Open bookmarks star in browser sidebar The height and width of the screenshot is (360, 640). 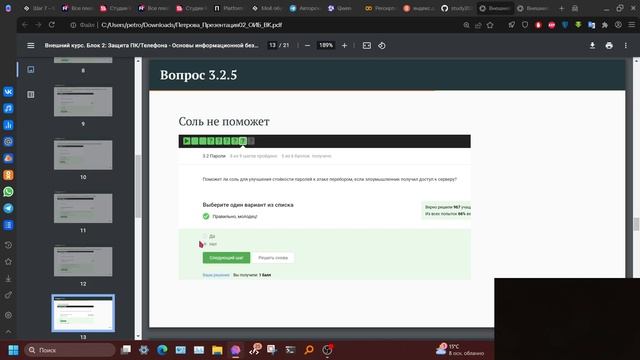point(8,262)
